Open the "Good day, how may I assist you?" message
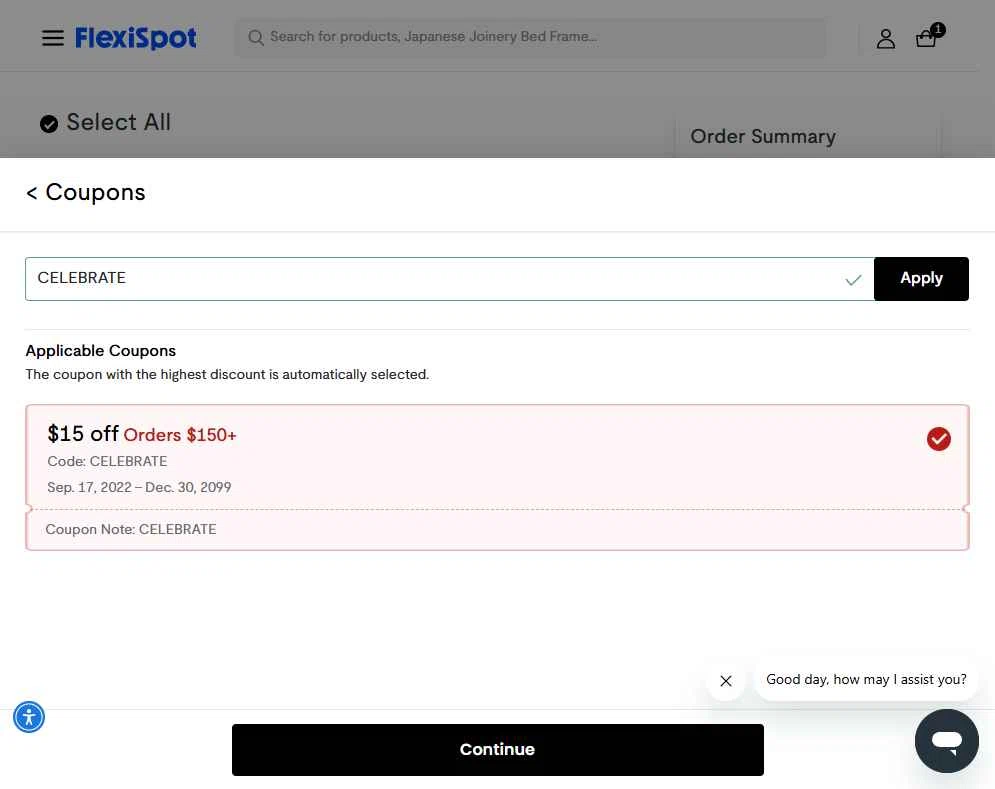Image resolution: width=995 pixels, height=789 pixels. tap(866, 680)
